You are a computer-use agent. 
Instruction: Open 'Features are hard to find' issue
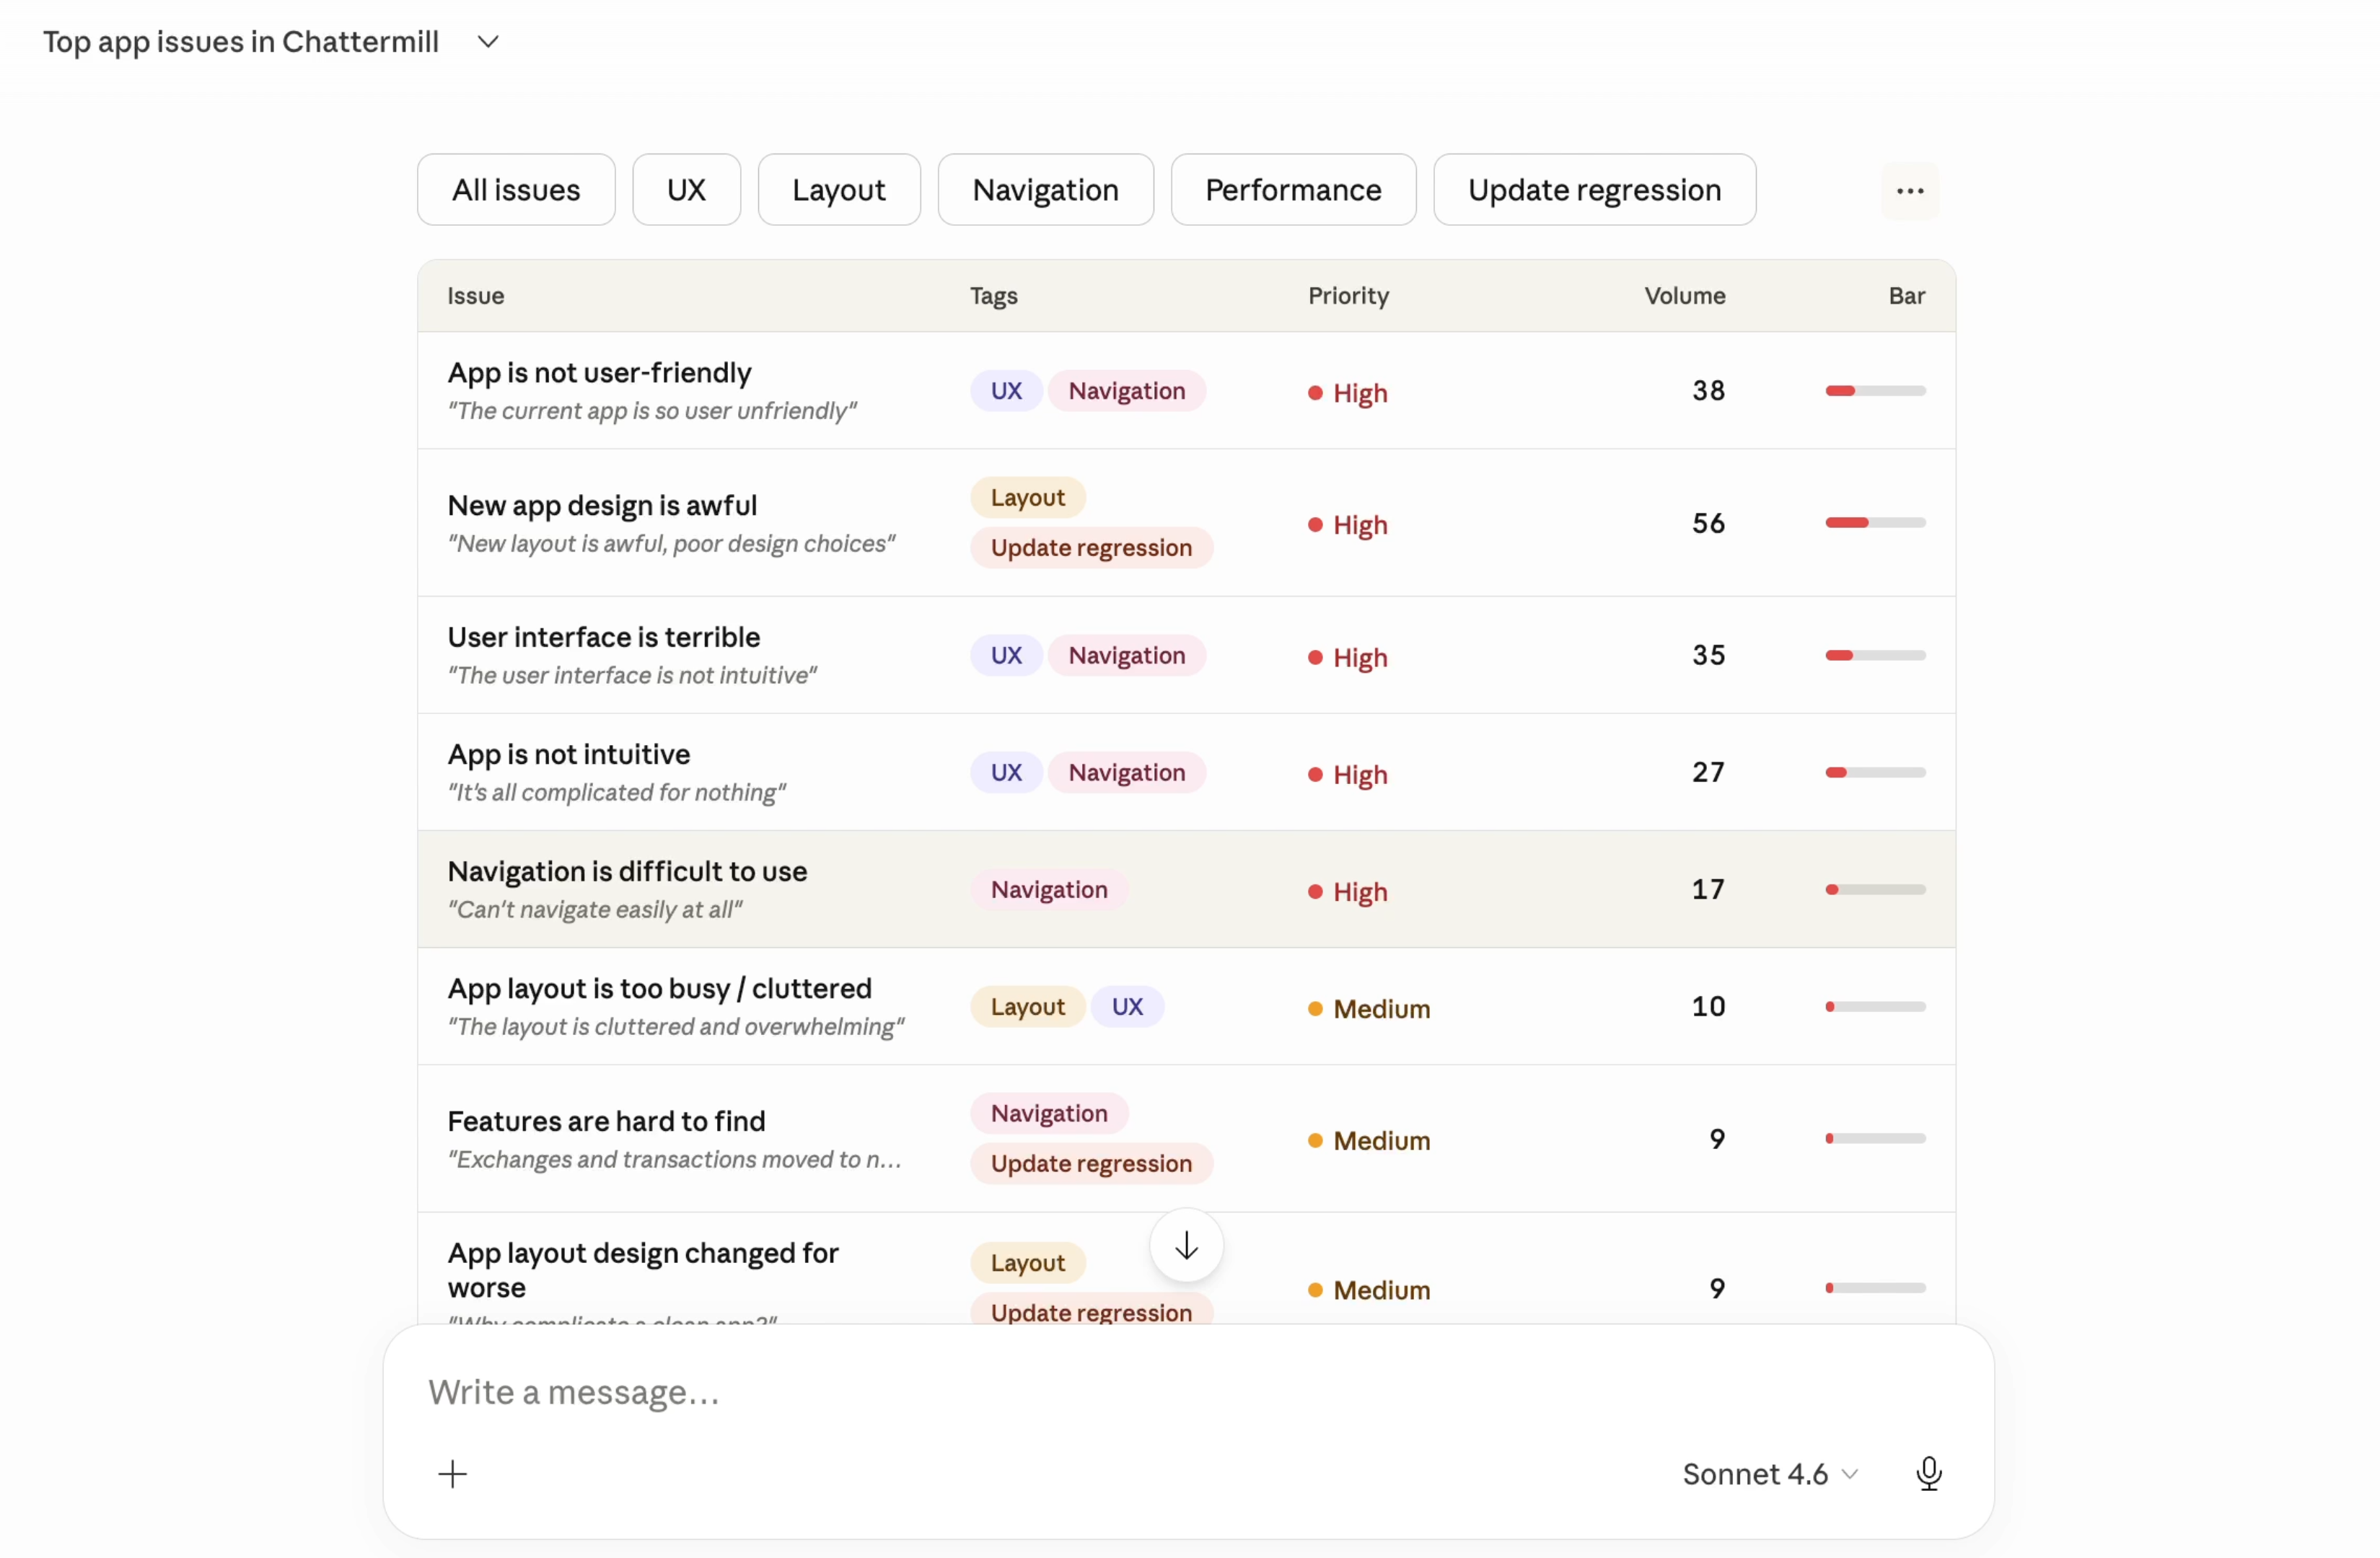click(606, 1121)
